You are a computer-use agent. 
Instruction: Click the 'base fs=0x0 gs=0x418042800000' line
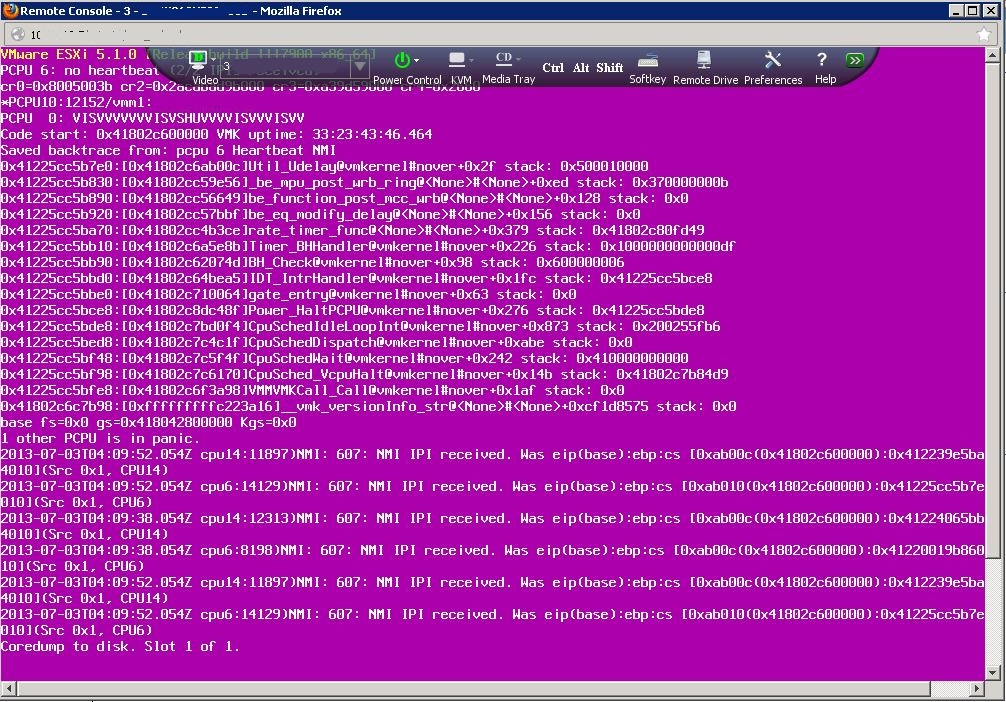coord(148,422)
